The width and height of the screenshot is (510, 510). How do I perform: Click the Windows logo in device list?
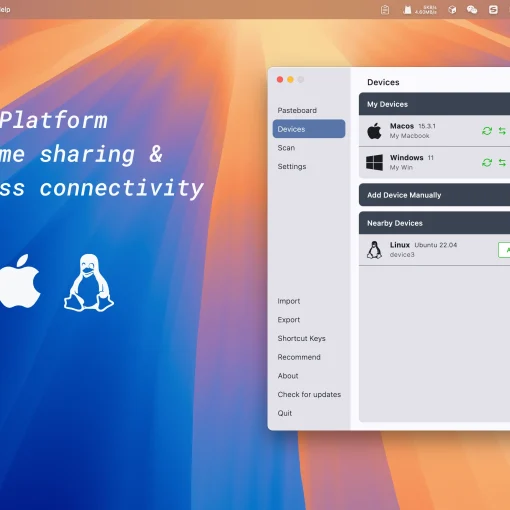click(374, 162)
